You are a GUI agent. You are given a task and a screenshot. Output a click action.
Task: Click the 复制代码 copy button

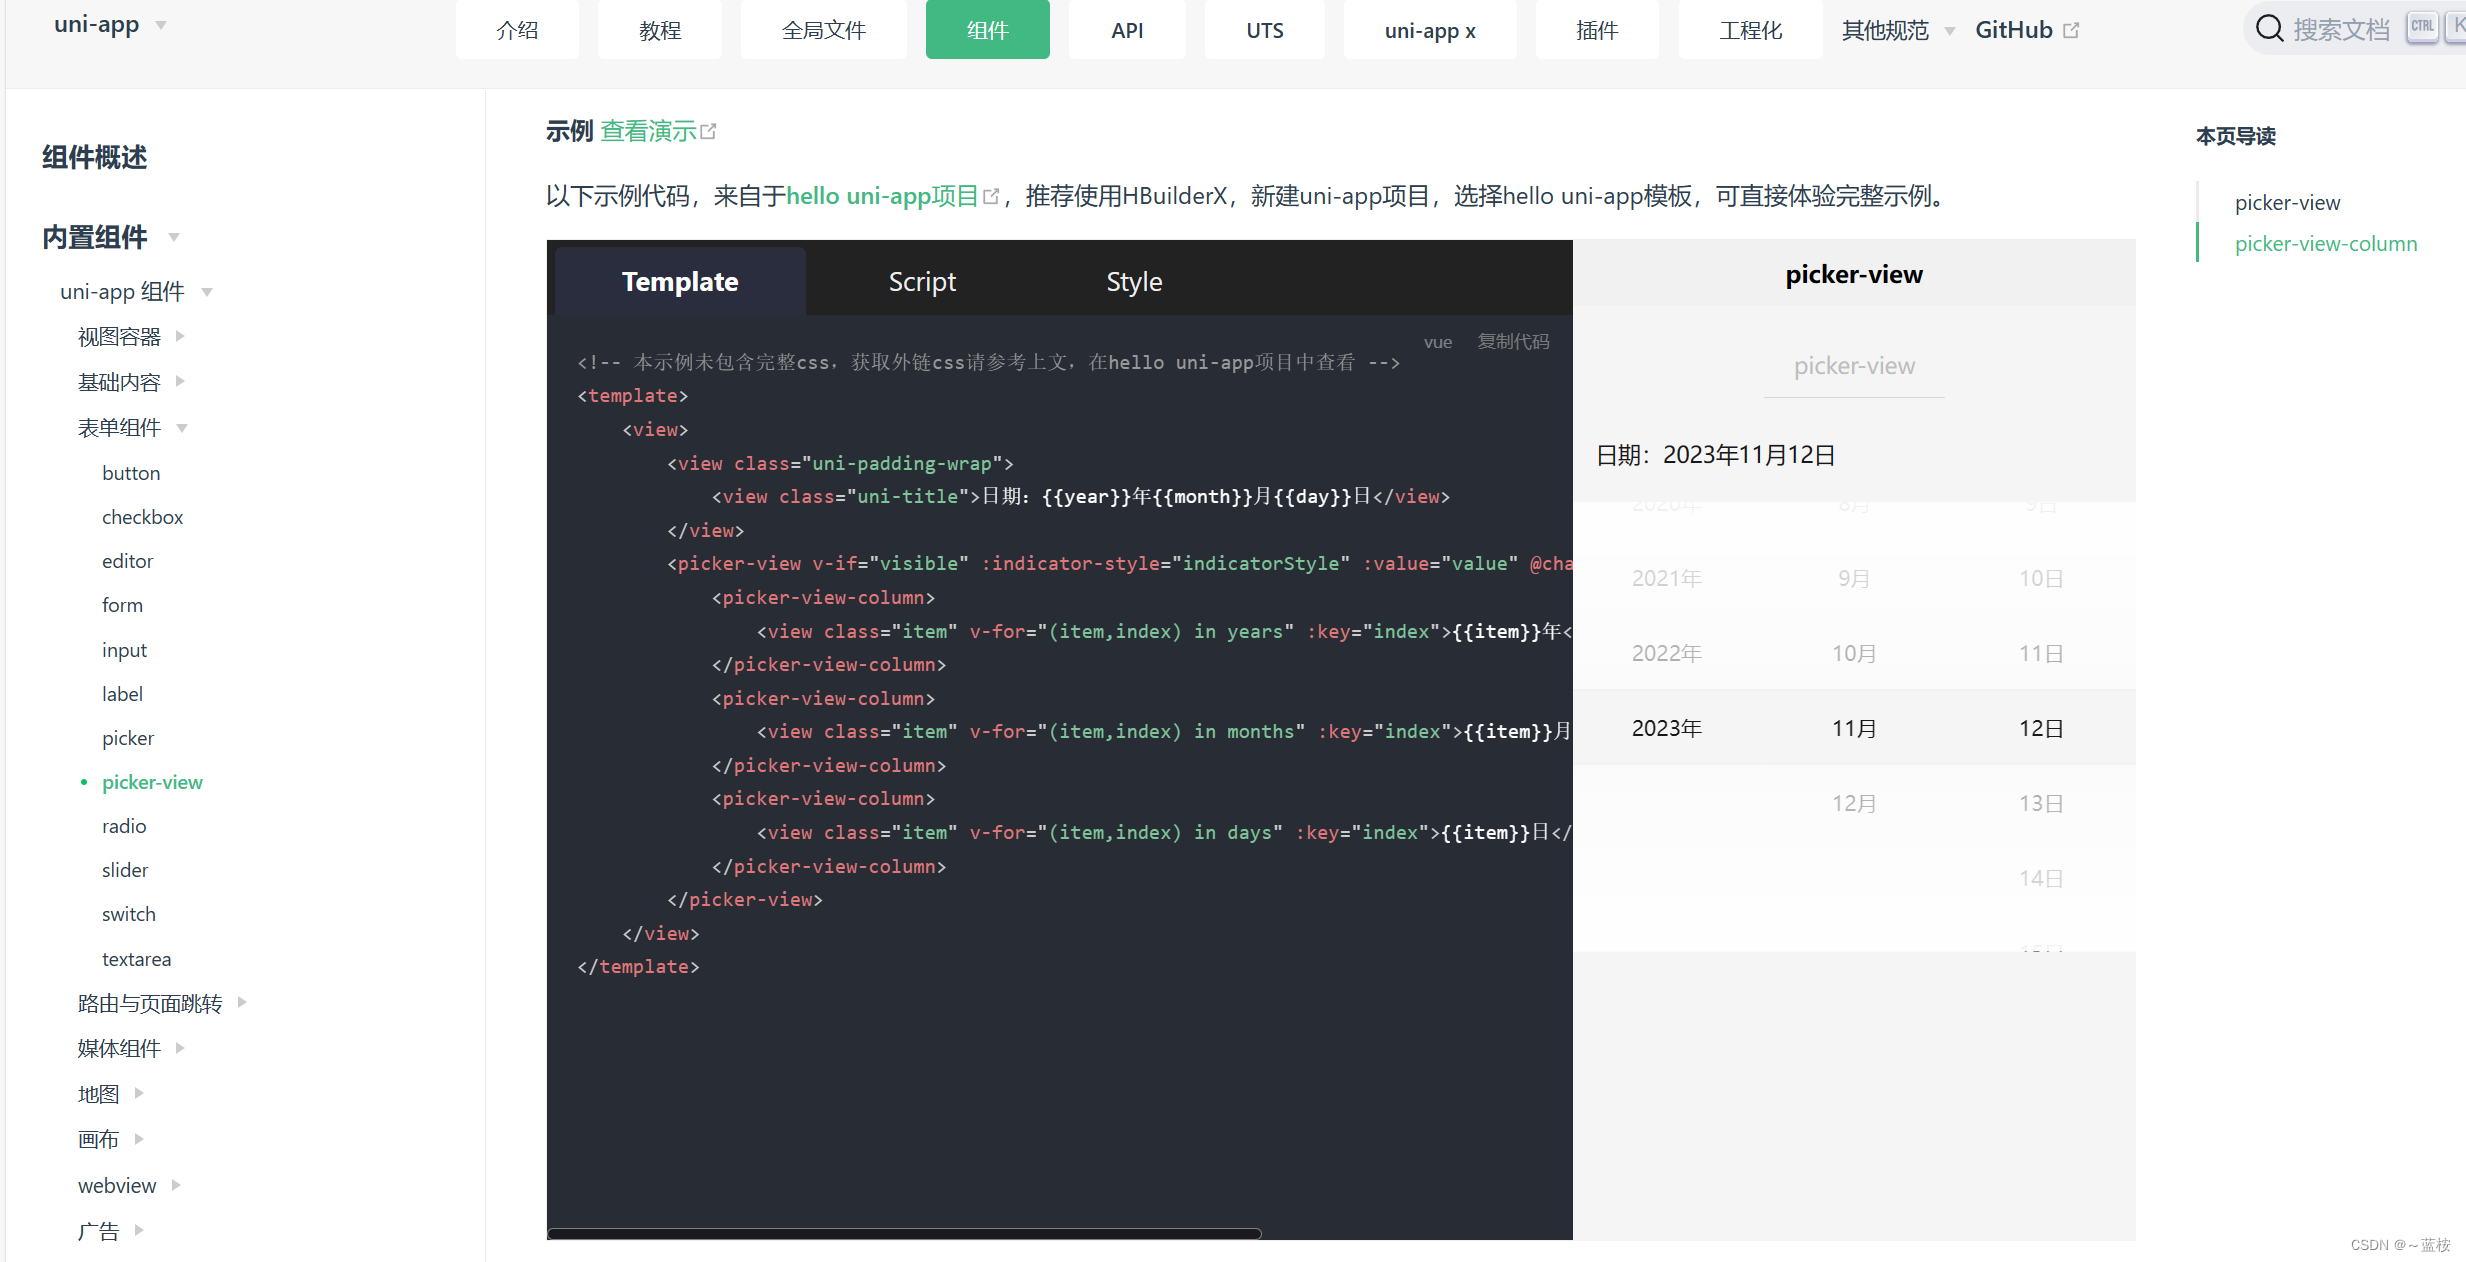click(x=1513, y=342)
